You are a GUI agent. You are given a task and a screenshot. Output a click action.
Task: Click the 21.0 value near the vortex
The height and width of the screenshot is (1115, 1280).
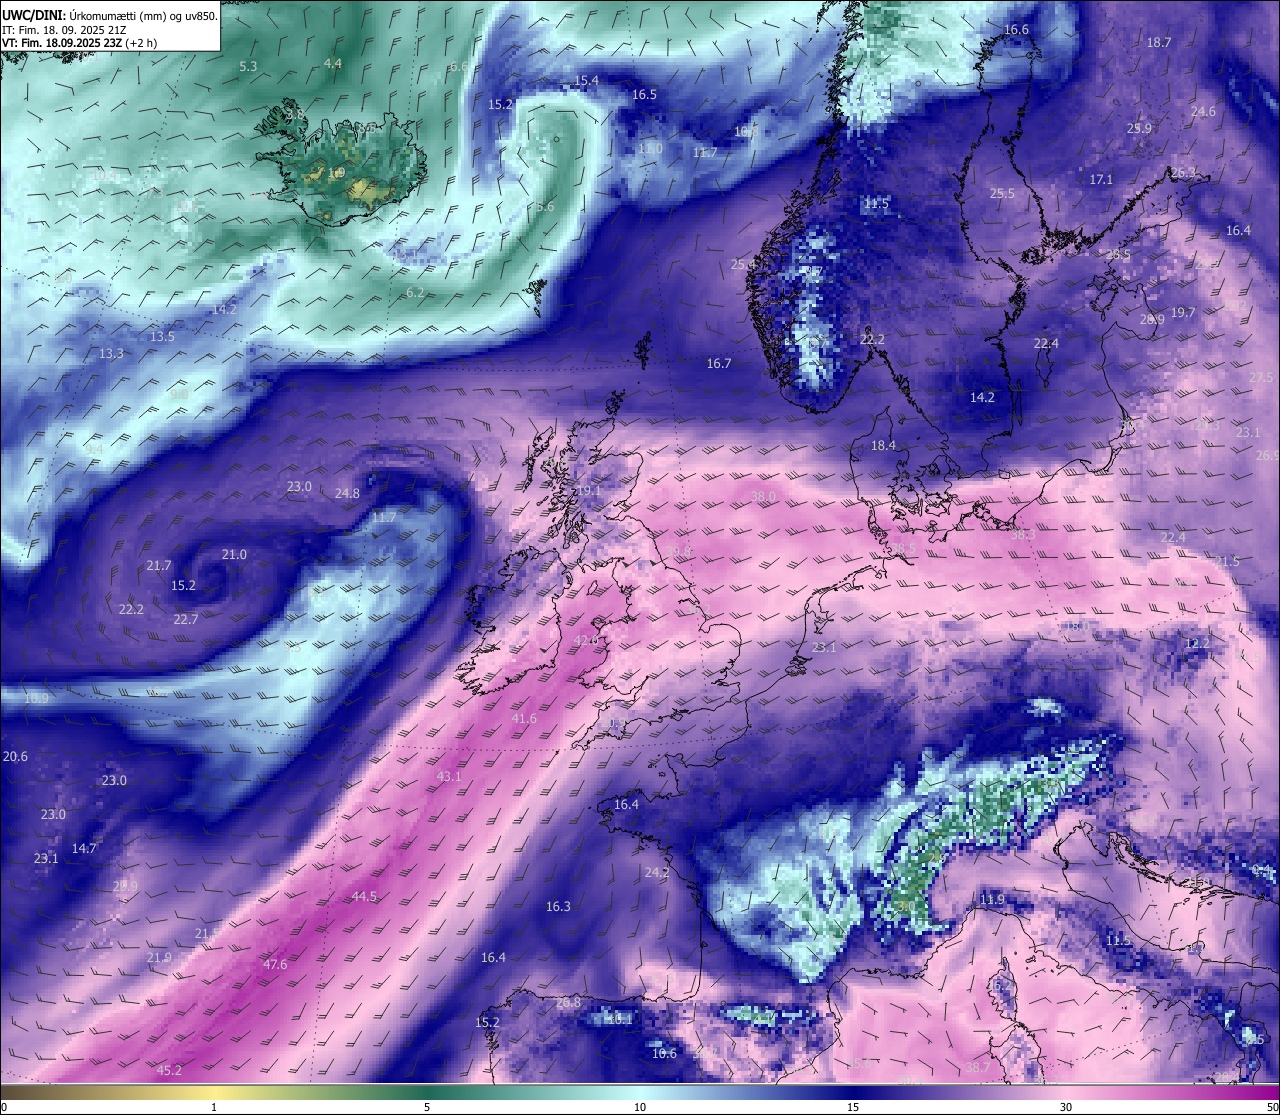234,554
